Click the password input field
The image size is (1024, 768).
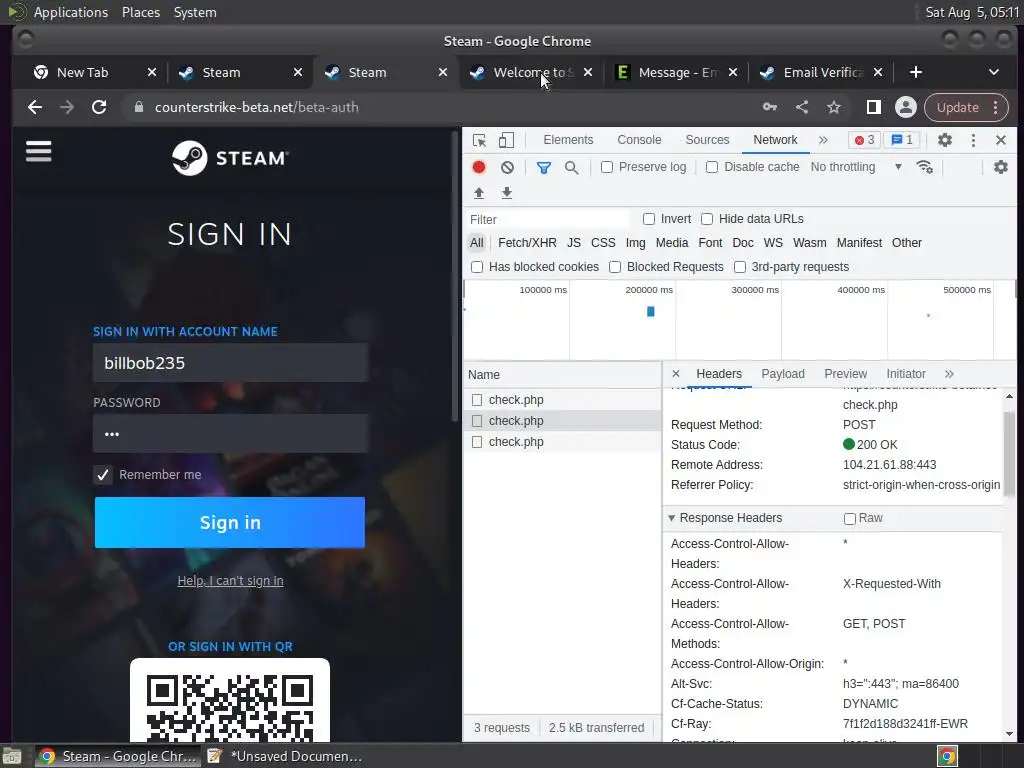pos(231,433)
